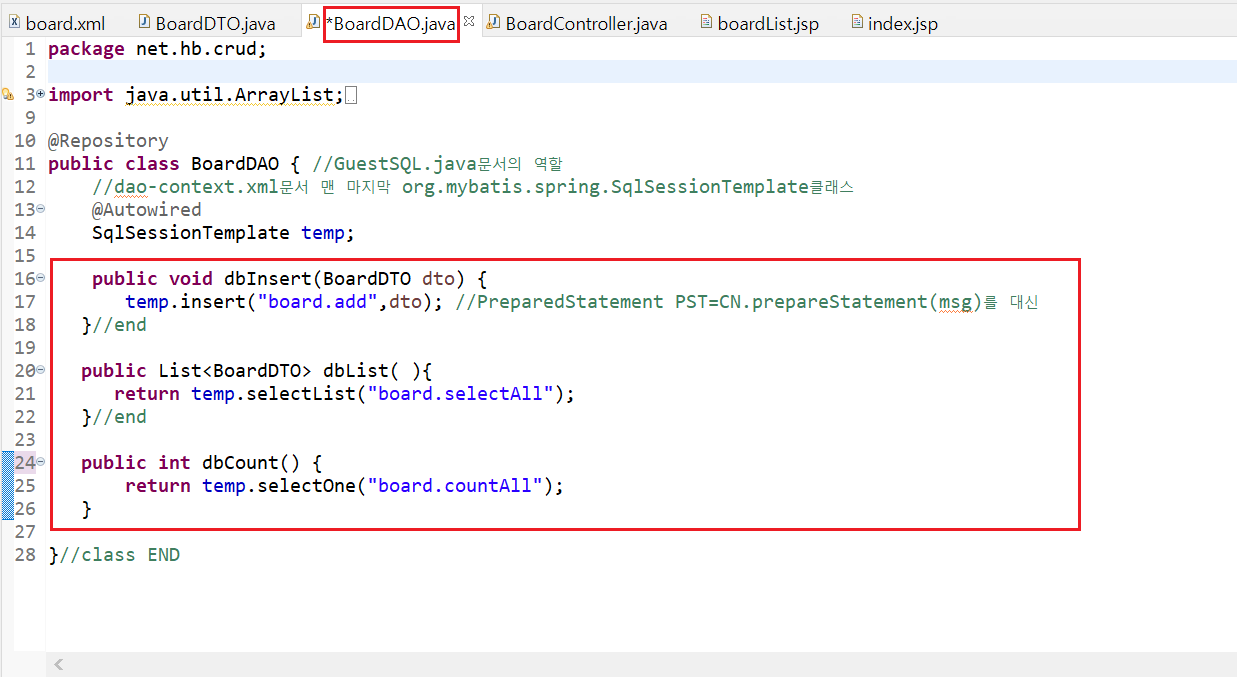Click the //PreparedStatement comment on line 17
The width and height of the screenshot is (1237, 677).
(x=747, y=302)
